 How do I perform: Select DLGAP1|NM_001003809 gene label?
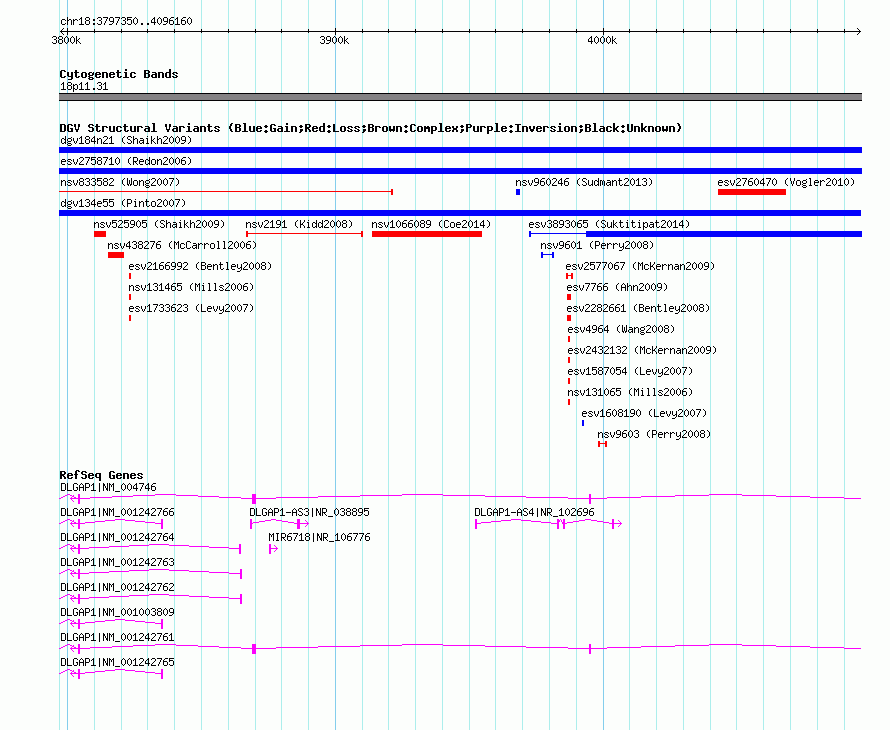117,612
